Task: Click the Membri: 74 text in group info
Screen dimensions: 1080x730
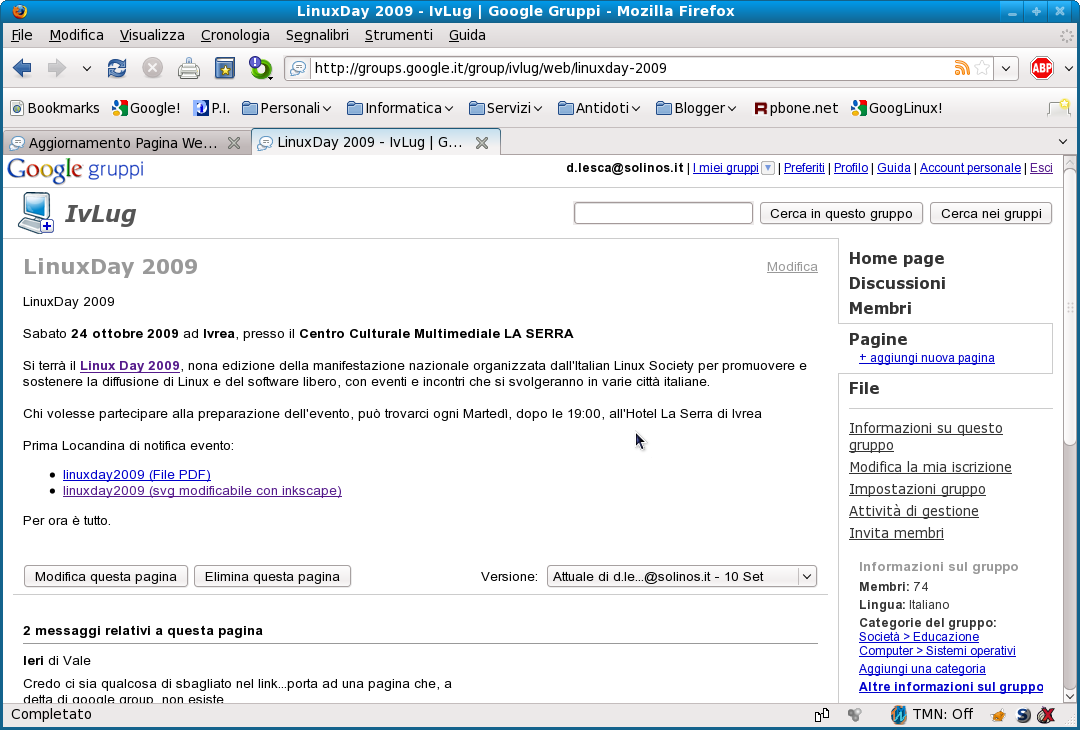Action: coord(893,587)
